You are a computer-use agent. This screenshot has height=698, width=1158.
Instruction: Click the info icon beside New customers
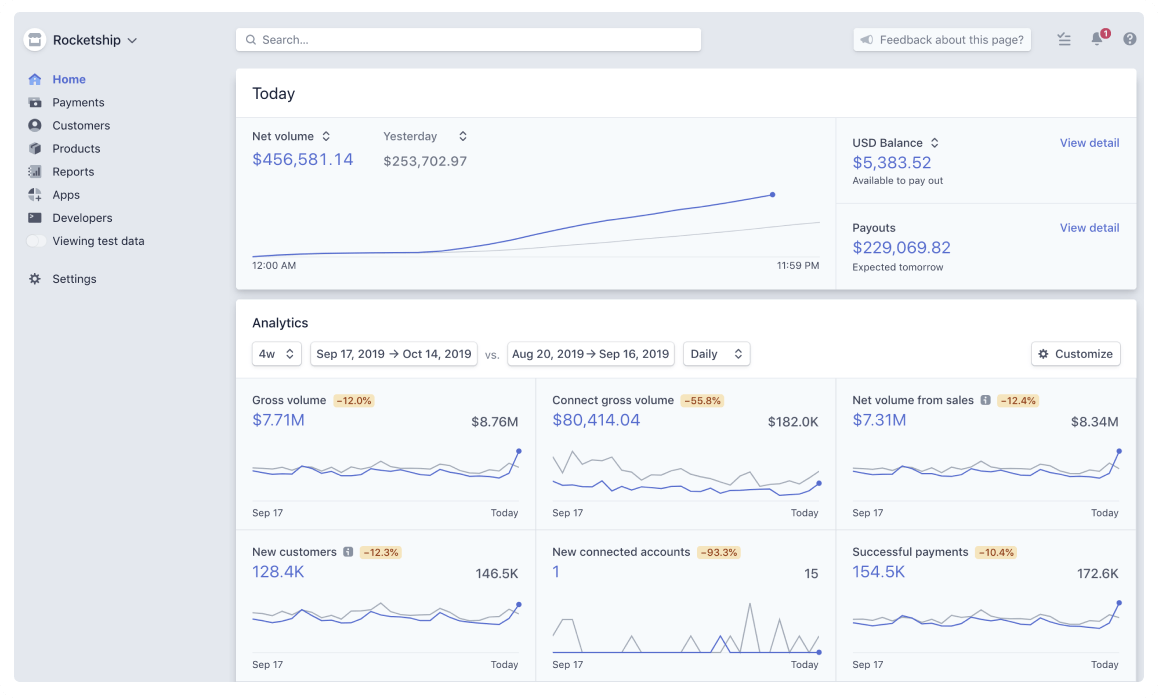click(x=347, y=551)
